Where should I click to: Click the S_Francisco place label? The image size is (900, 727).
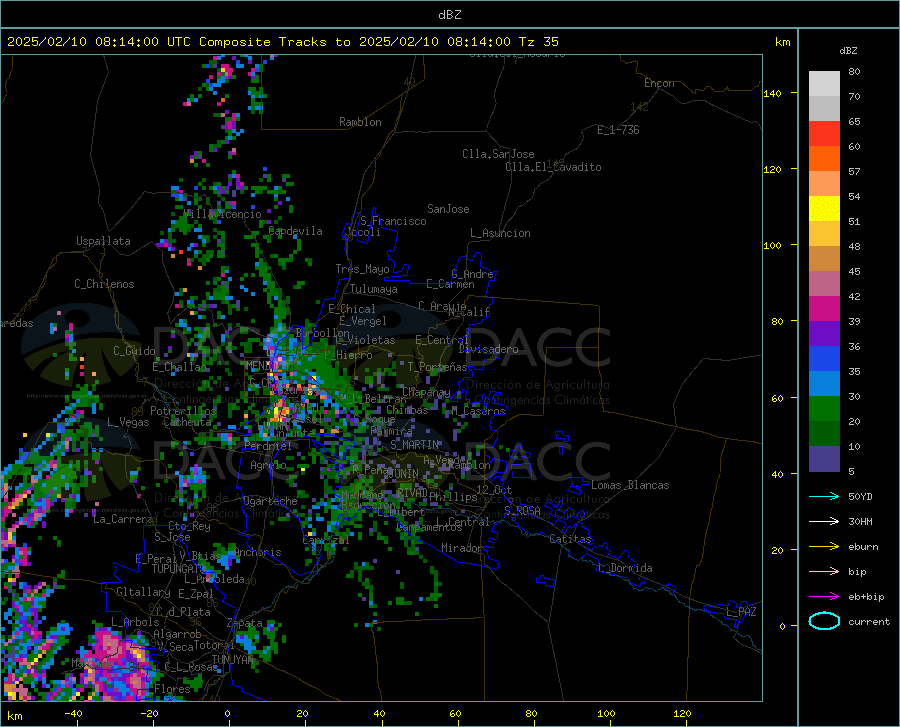[x=393, y=221]
